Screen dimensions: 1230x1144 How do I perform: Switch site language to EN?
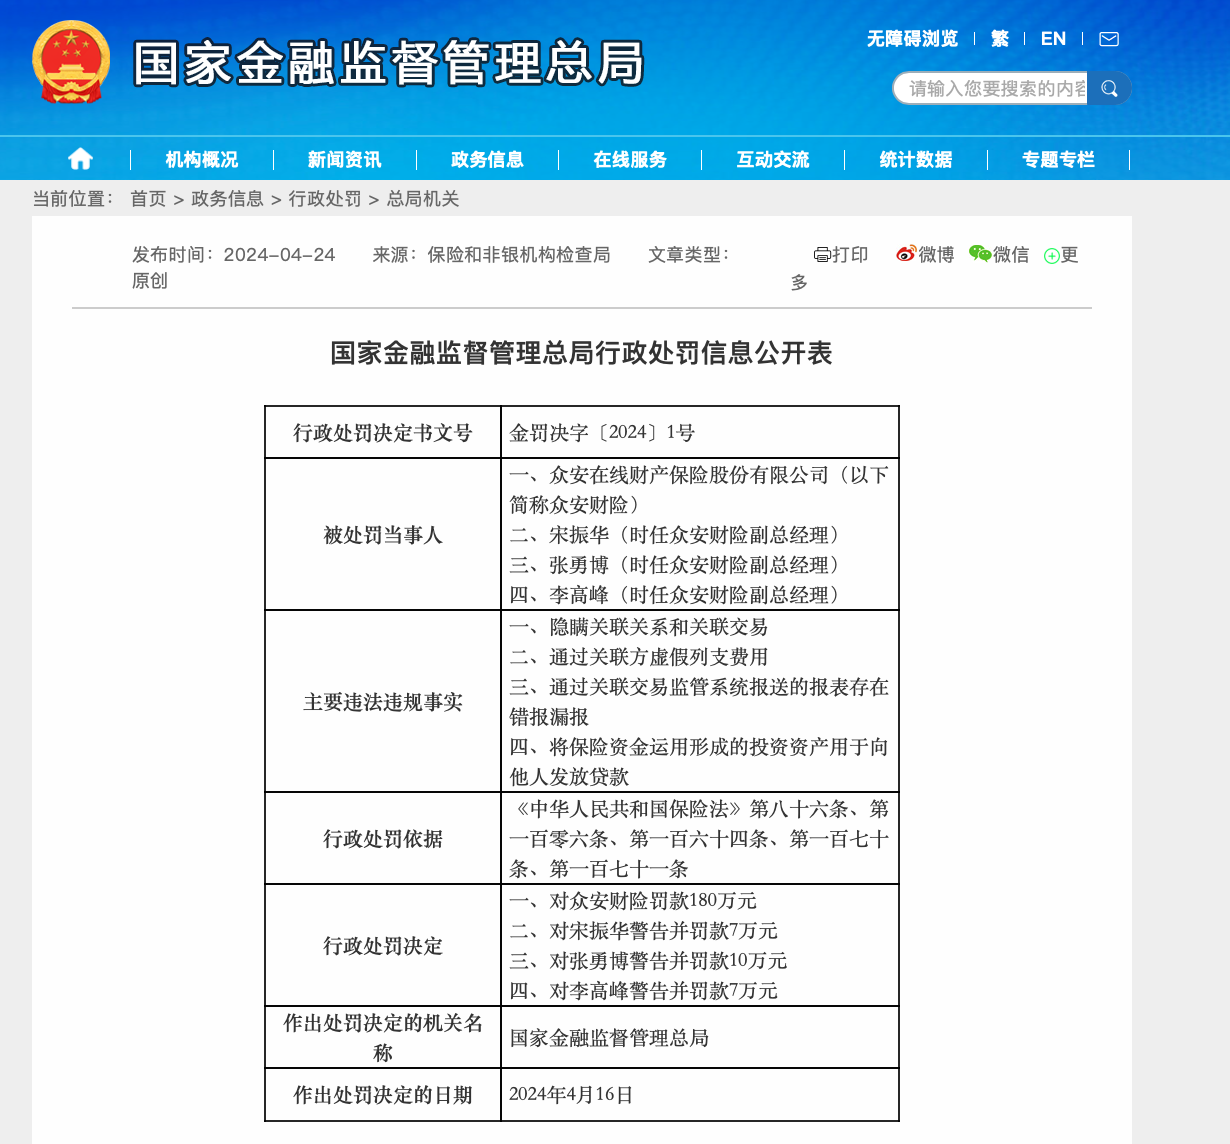point(1053,39)
